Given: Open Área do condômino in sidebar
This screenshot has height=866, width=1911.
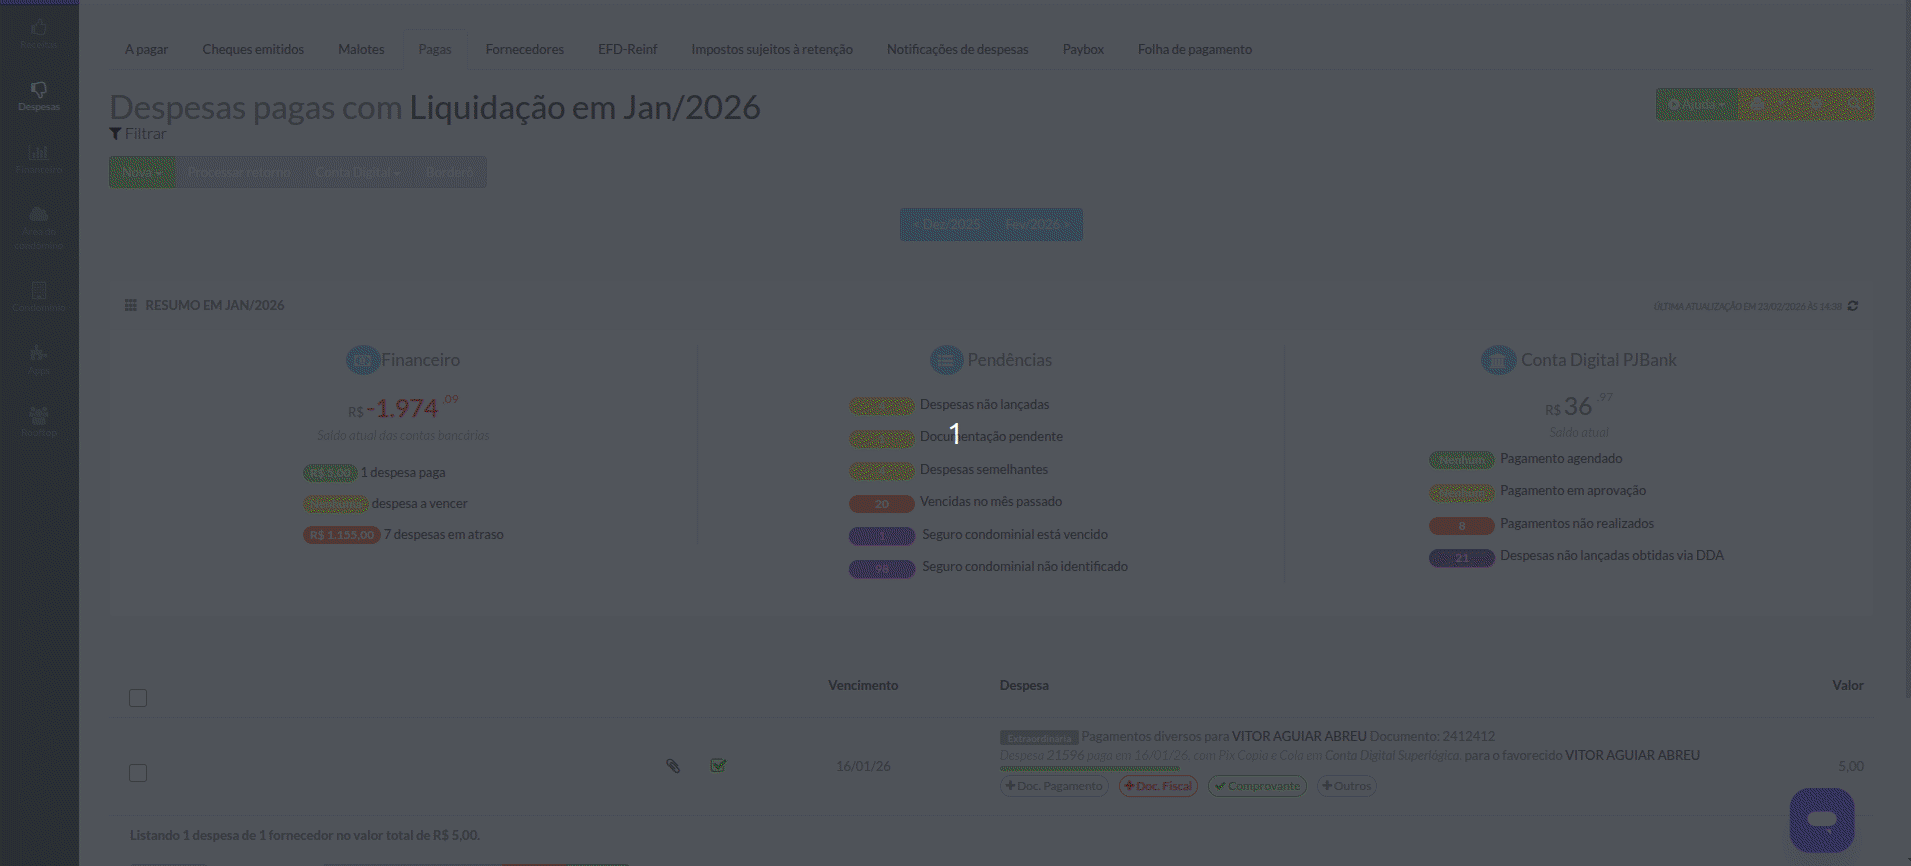Looking at the screenshot, I should click(39, 227).
